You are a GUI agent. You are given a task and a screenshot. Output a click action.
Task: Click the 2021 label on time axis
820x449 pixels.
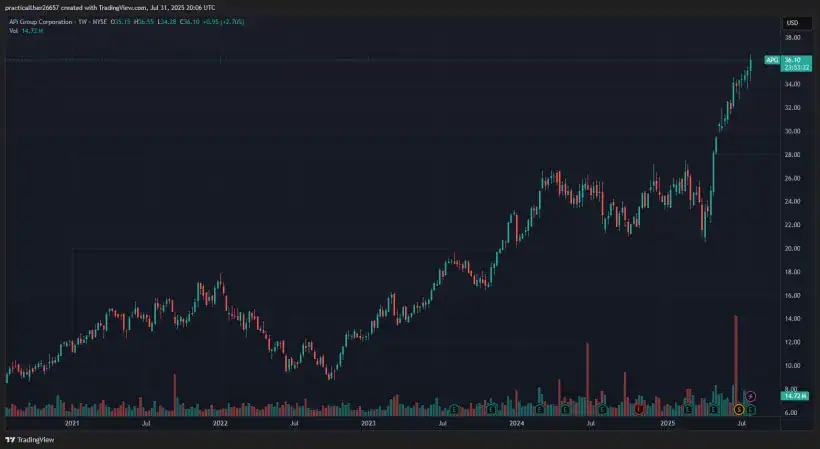(72, 424)
